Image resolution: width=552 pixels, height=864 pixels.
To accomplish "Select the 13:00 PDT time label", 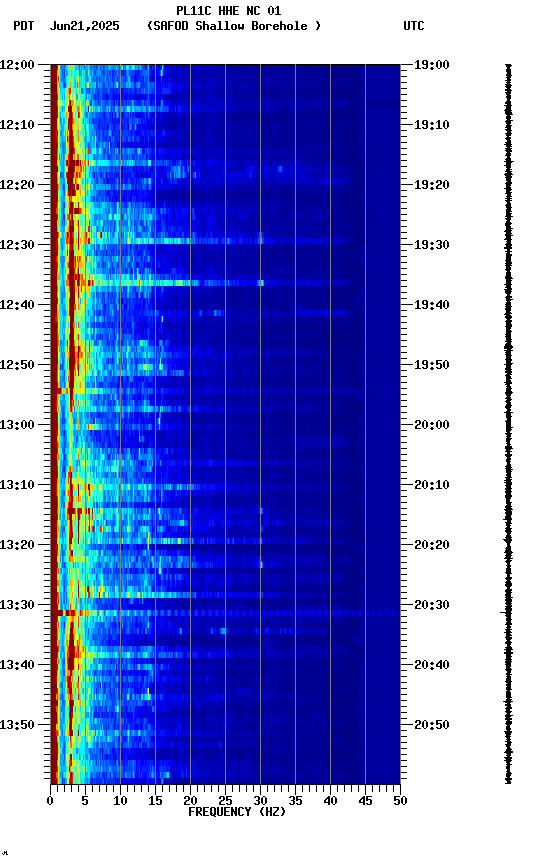I will [x=17, y=425].
